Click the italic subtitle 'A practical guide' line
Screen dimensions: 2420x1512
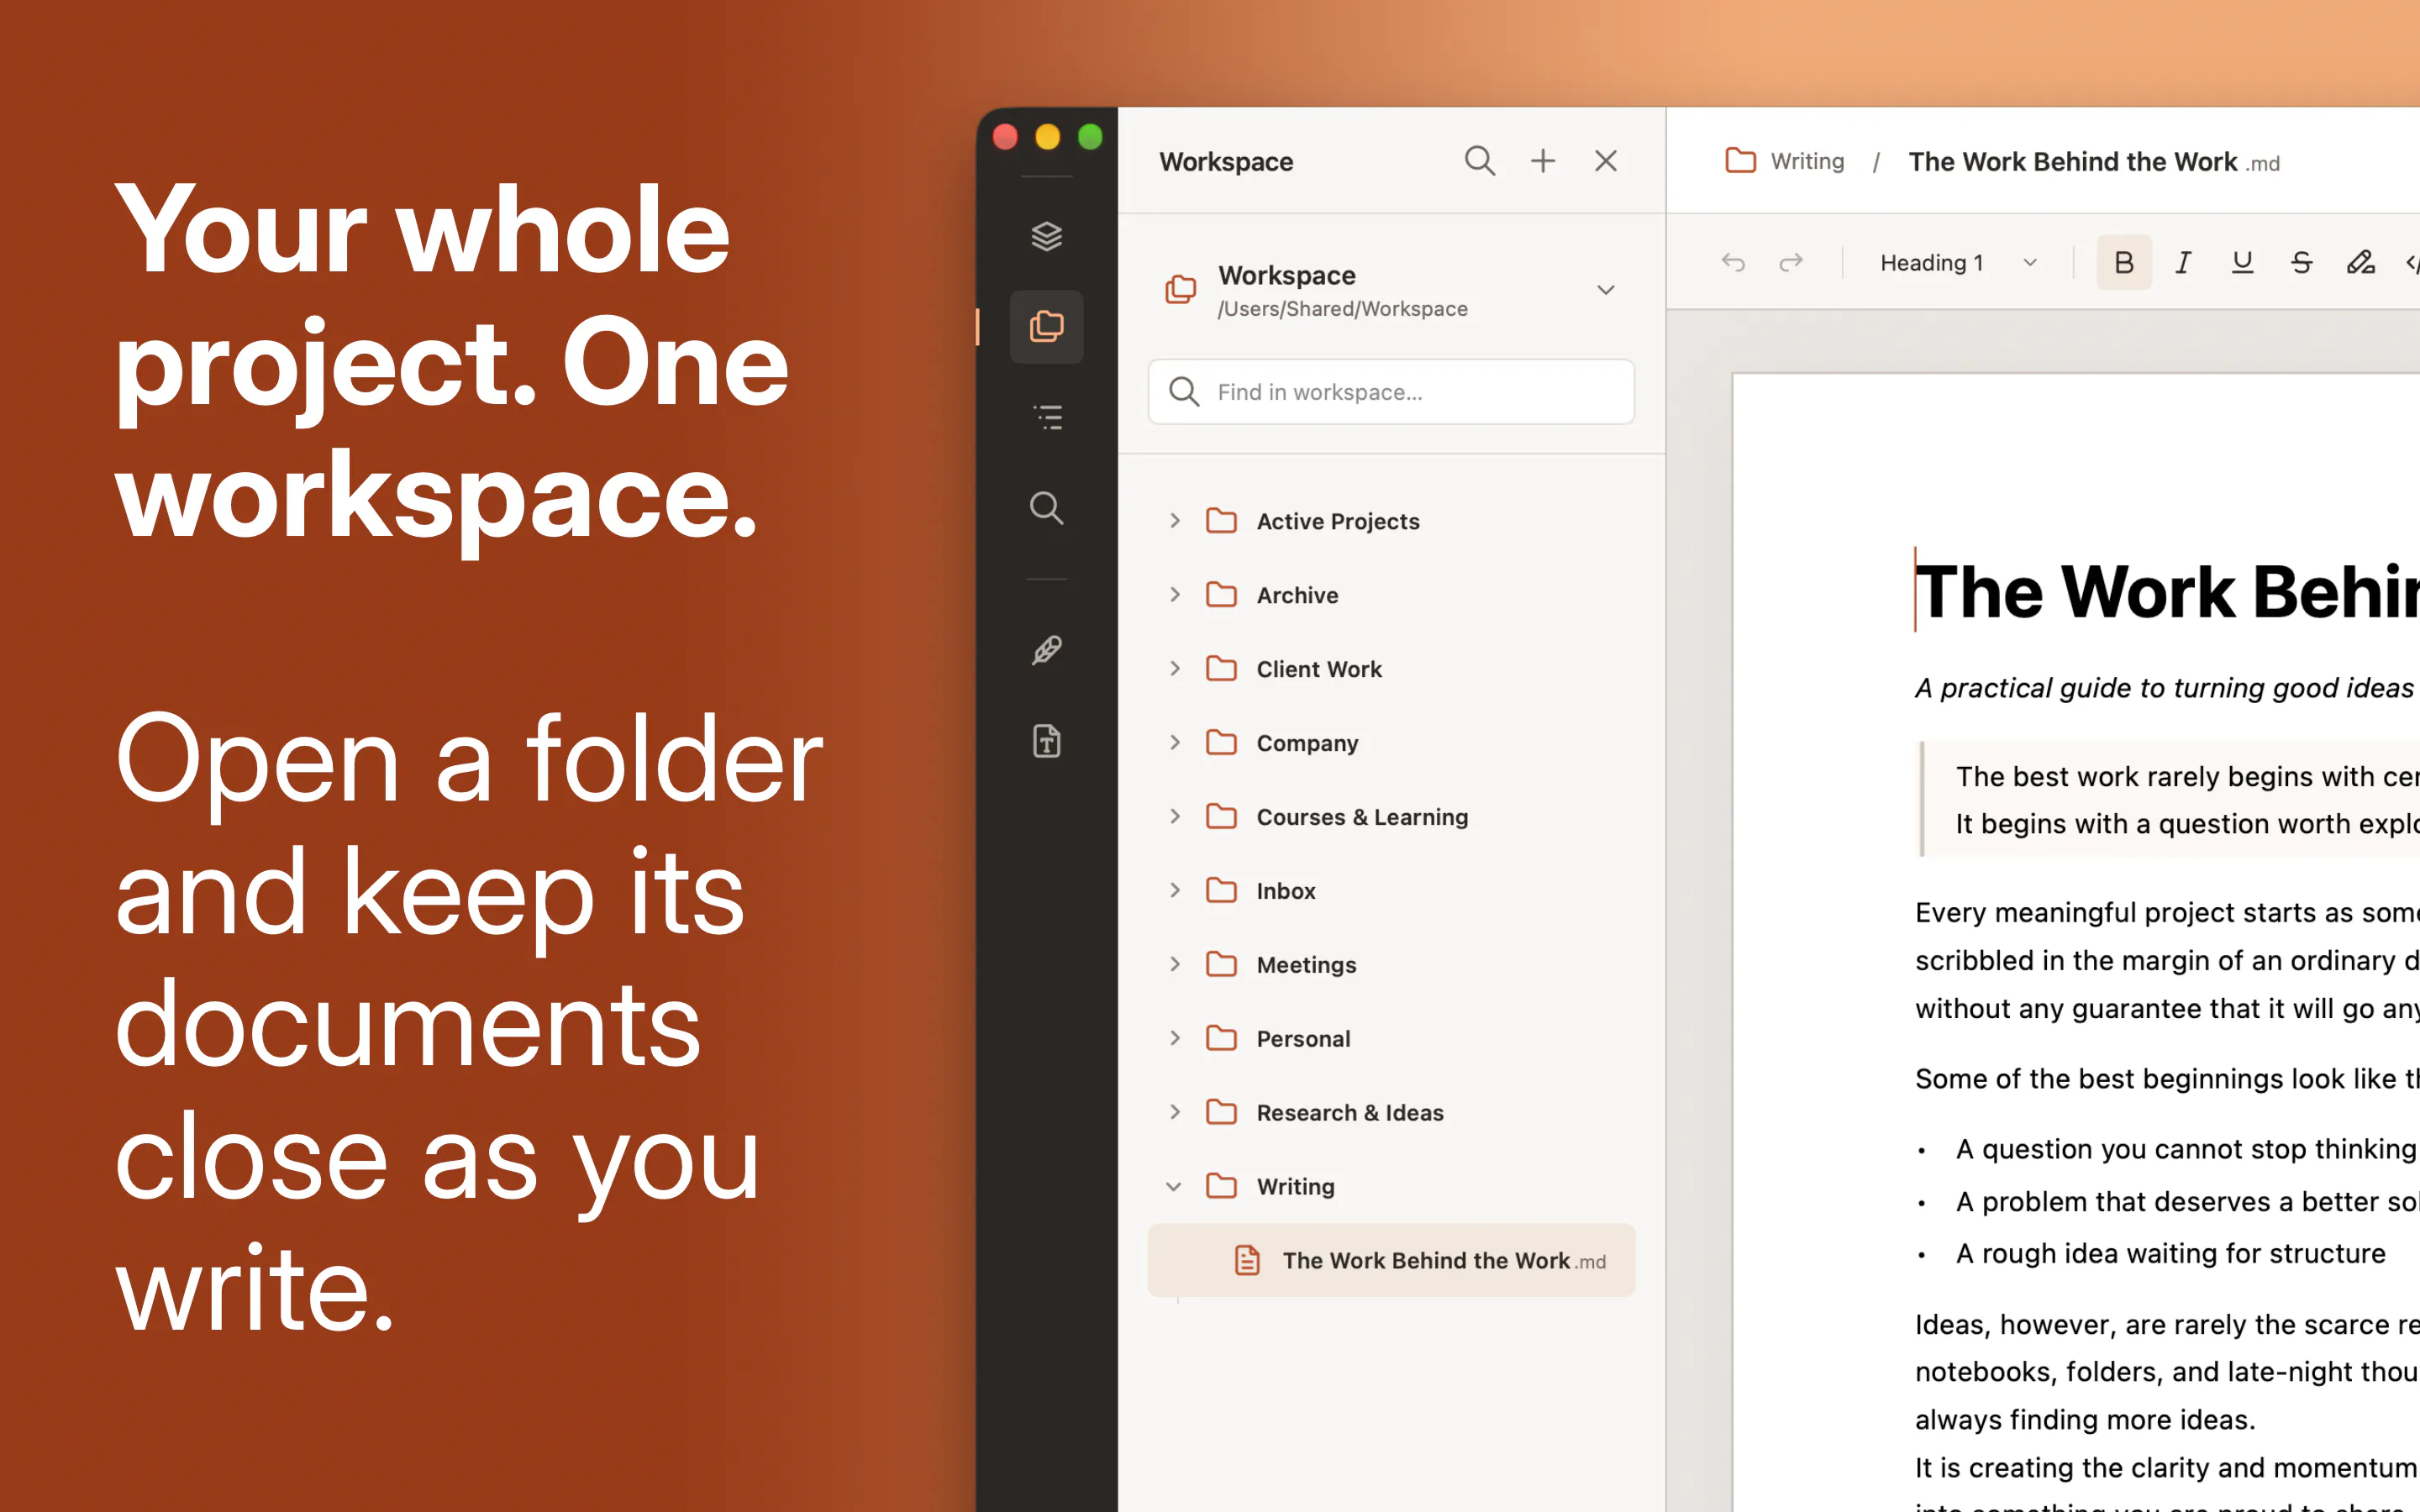[x=2166, y=688]
